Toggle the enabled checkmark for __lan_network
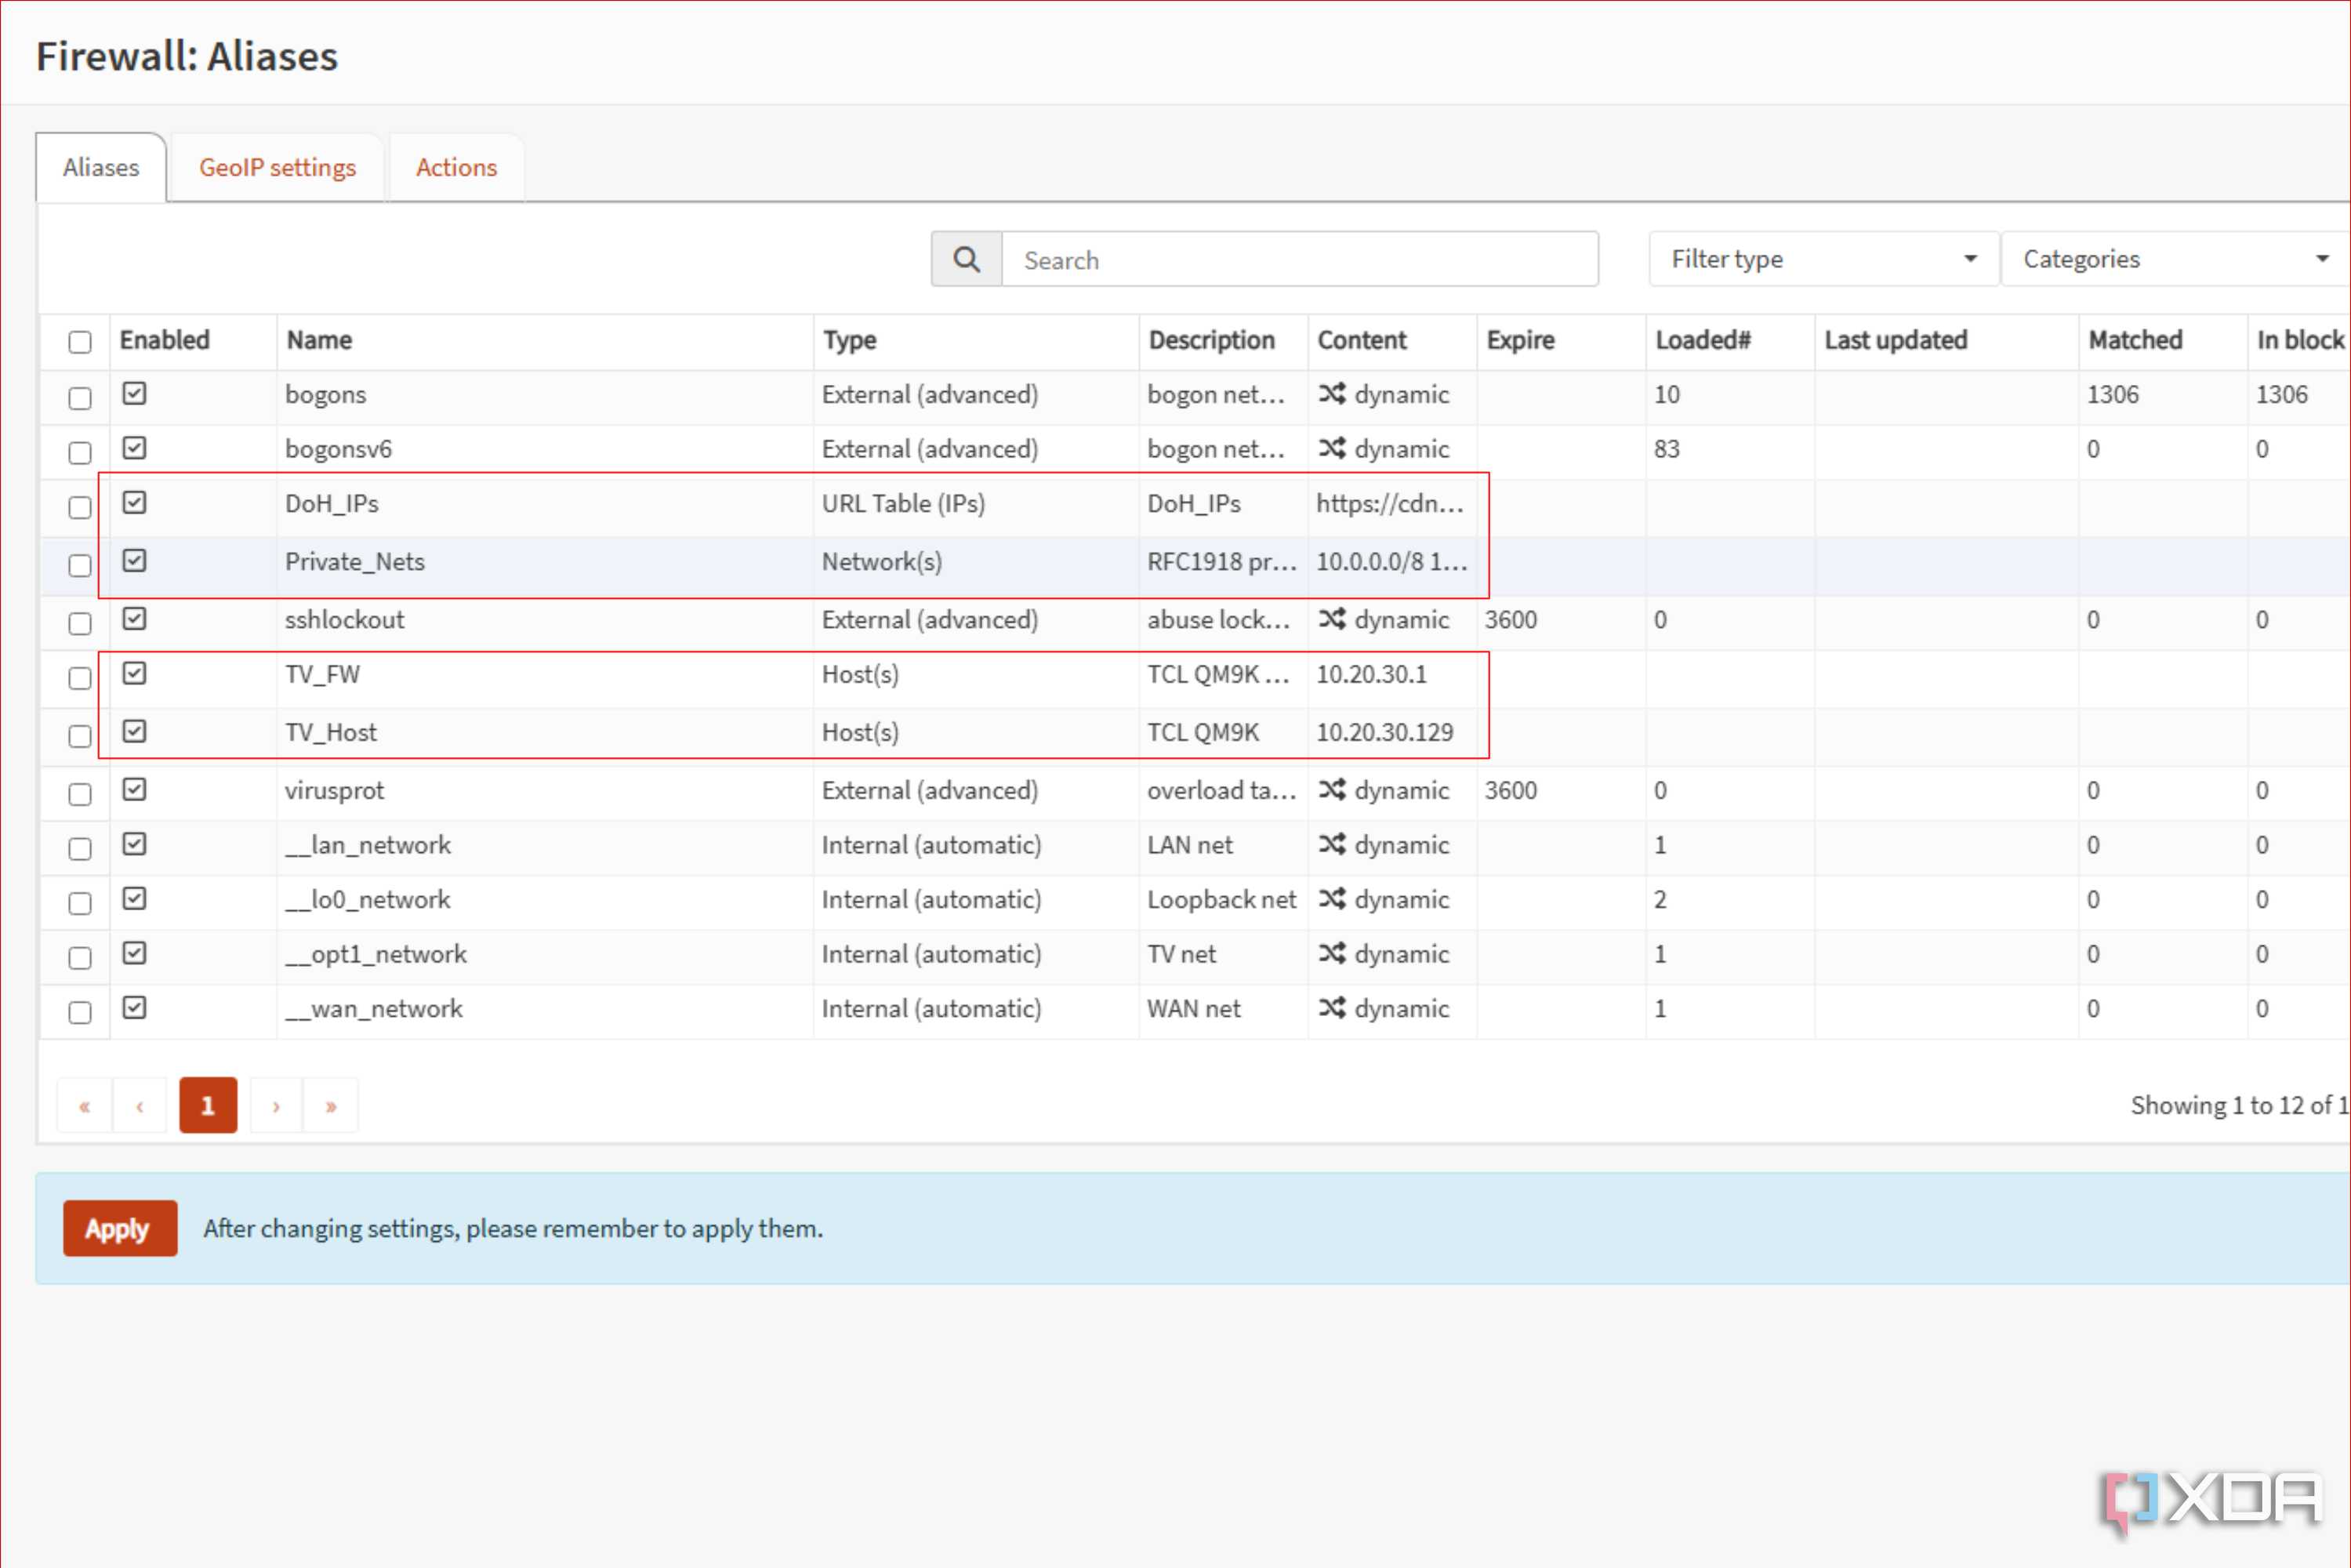Viewport: 2351px width, 1568px height. click(134, 843)
